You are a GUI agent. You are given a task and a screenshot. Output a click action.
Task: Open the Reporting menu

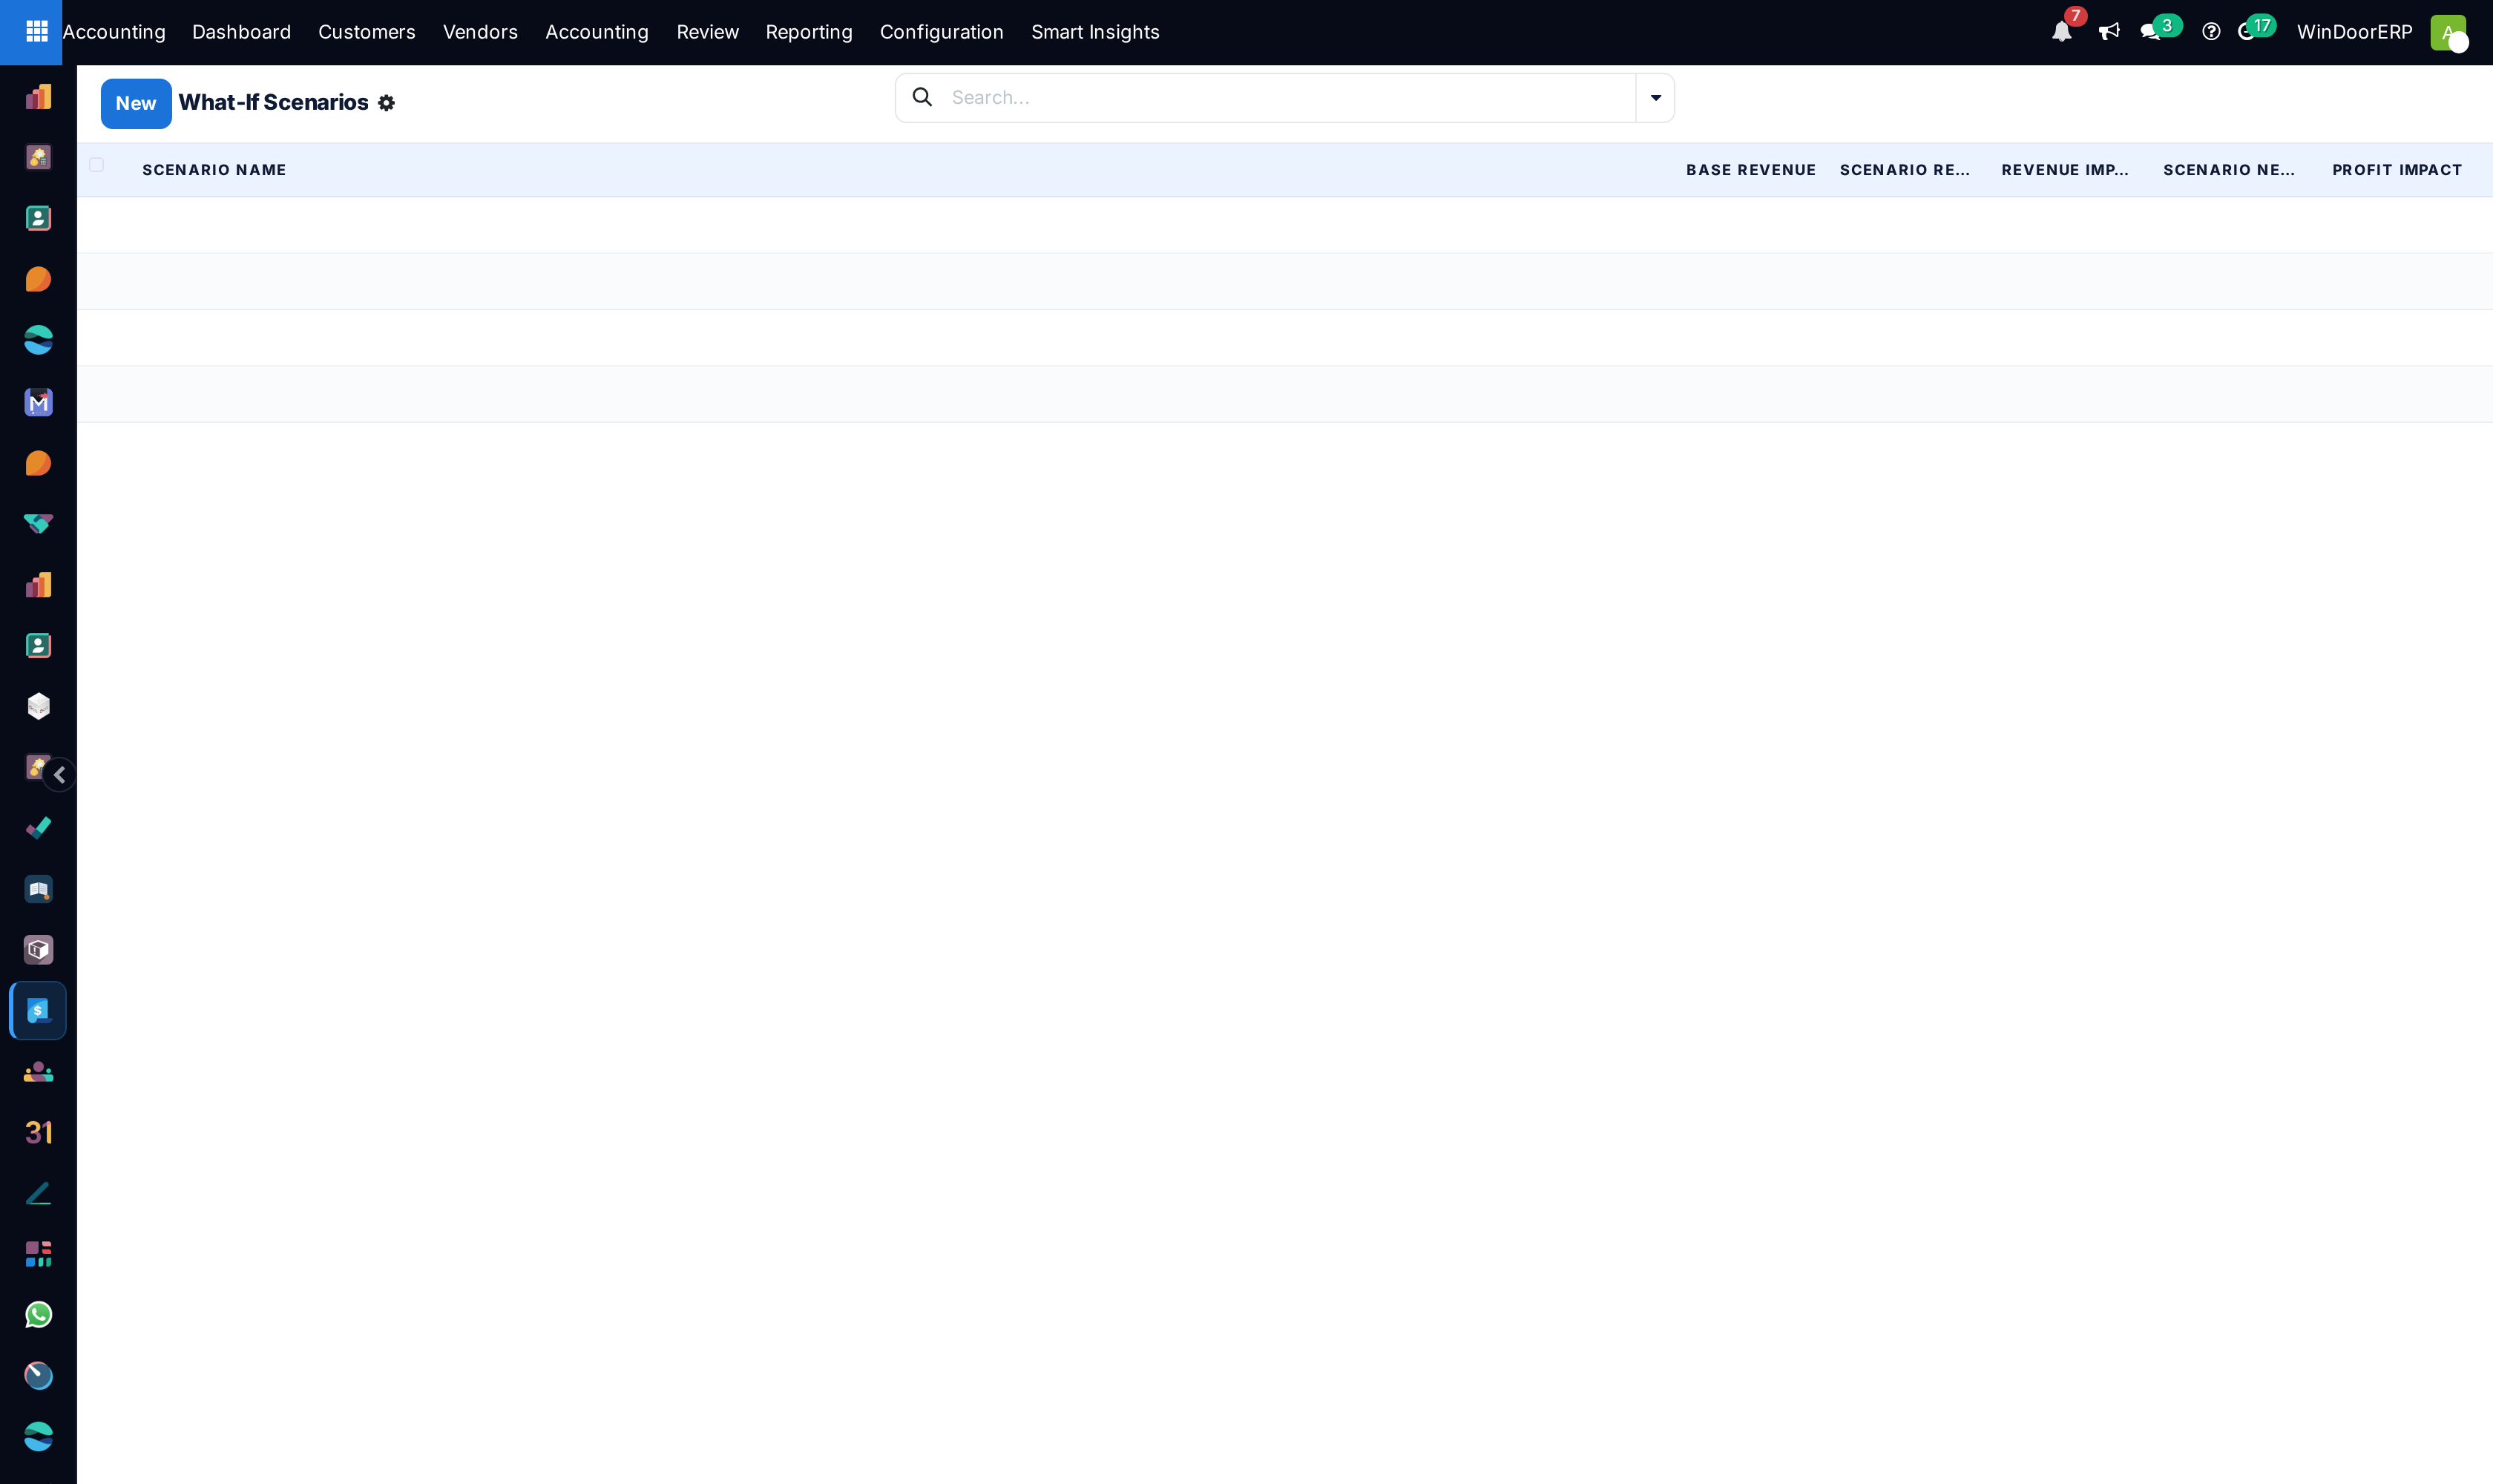click(808, 32)
